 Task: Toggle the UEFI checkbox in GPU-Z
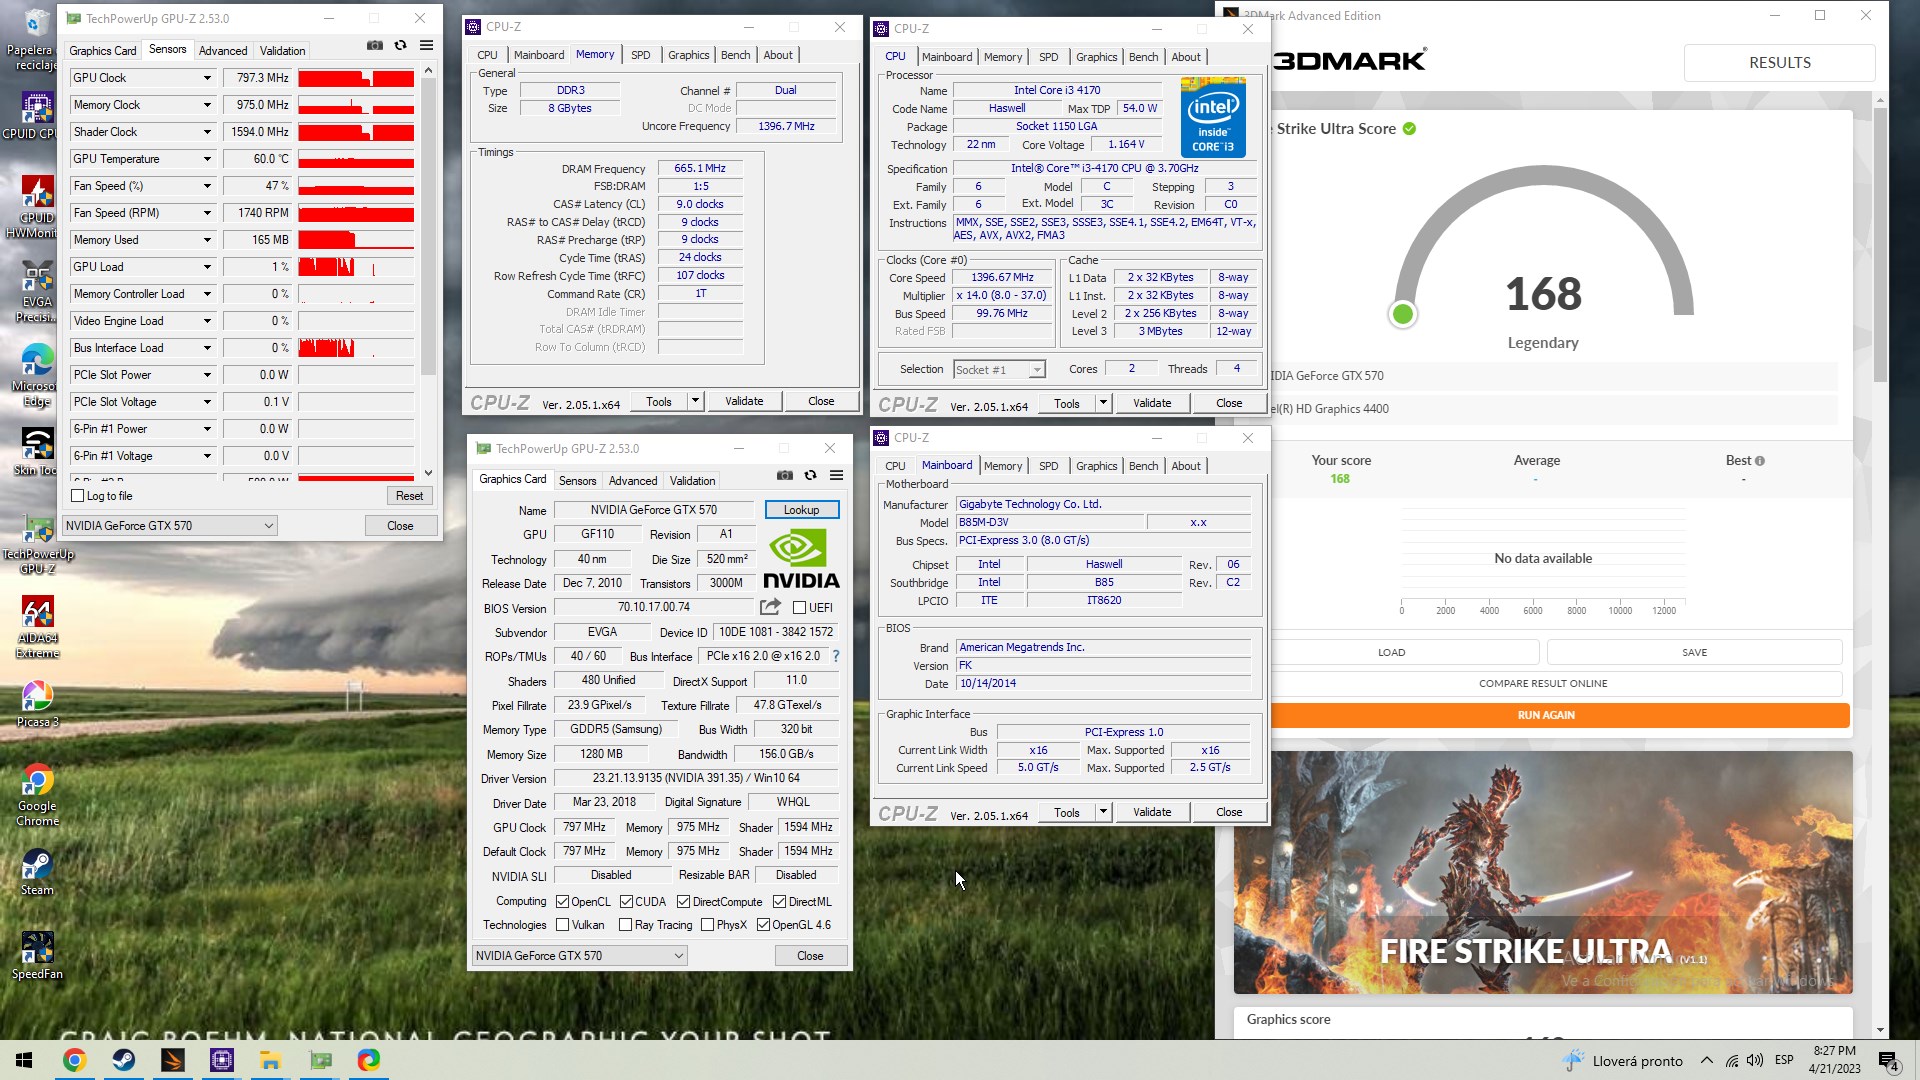(x=799, y=608)
